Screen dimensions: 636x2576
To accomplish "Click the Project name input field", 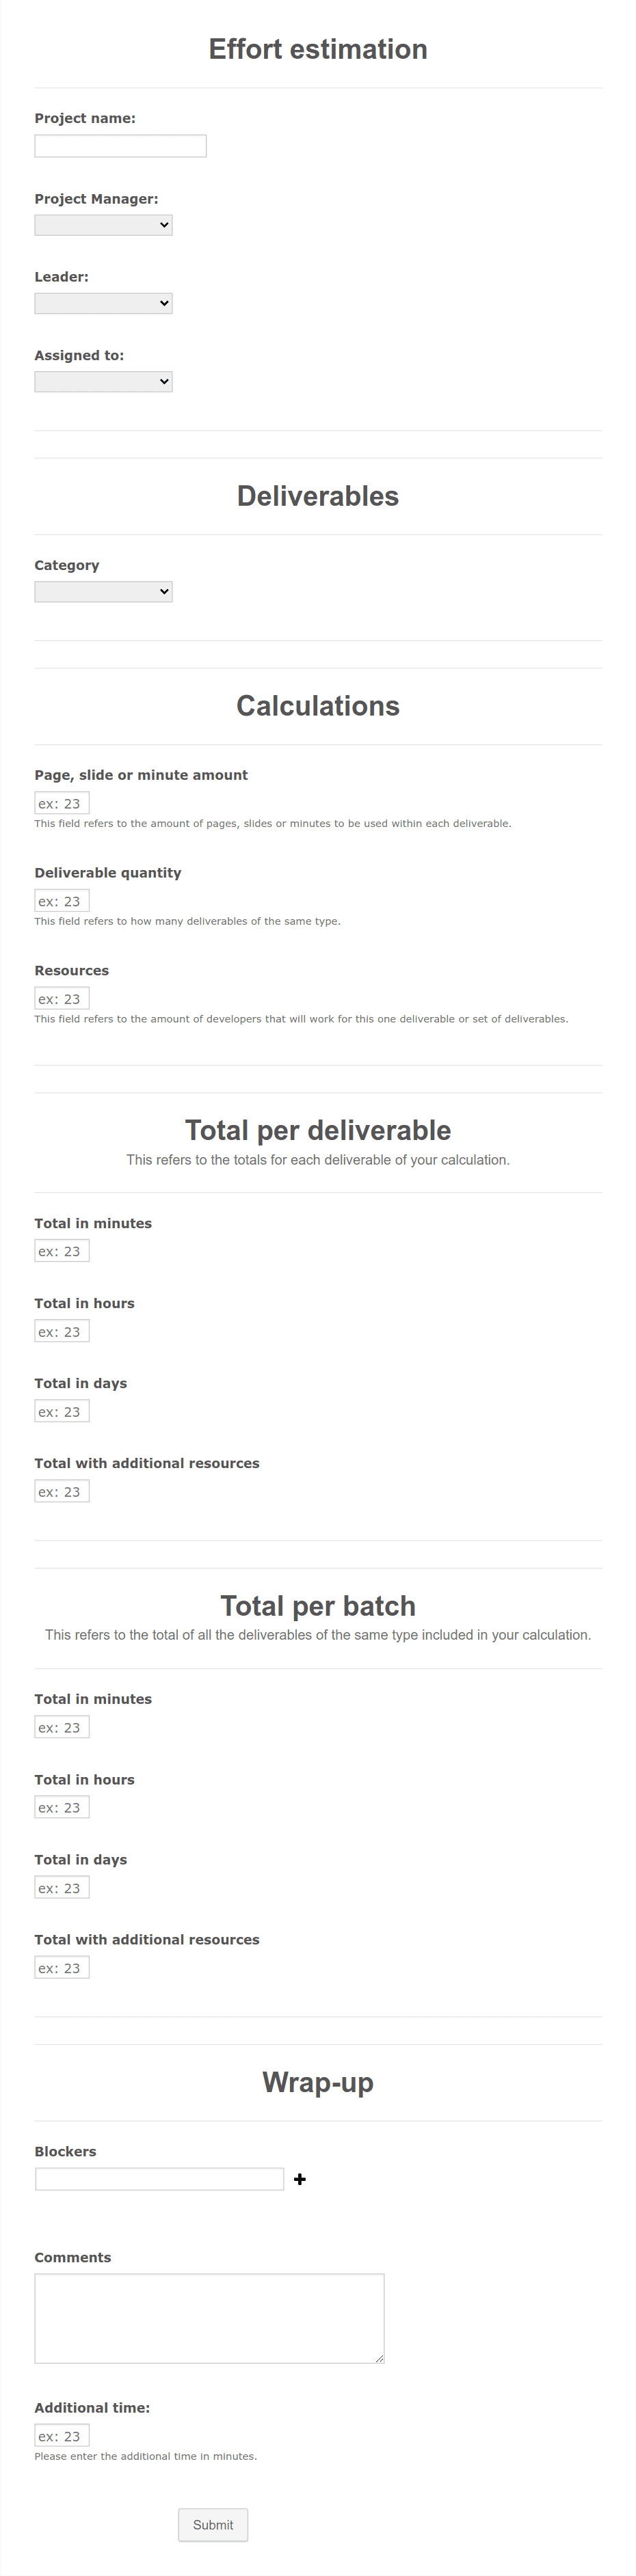I will [x=120, y=145].
